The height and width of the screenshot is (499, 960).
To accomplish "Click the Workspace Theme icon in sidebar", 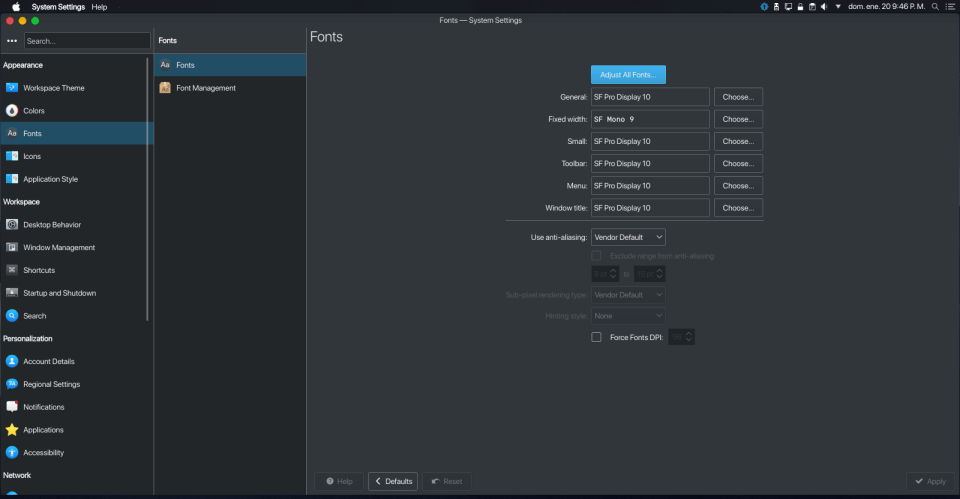I will [12, 88].
